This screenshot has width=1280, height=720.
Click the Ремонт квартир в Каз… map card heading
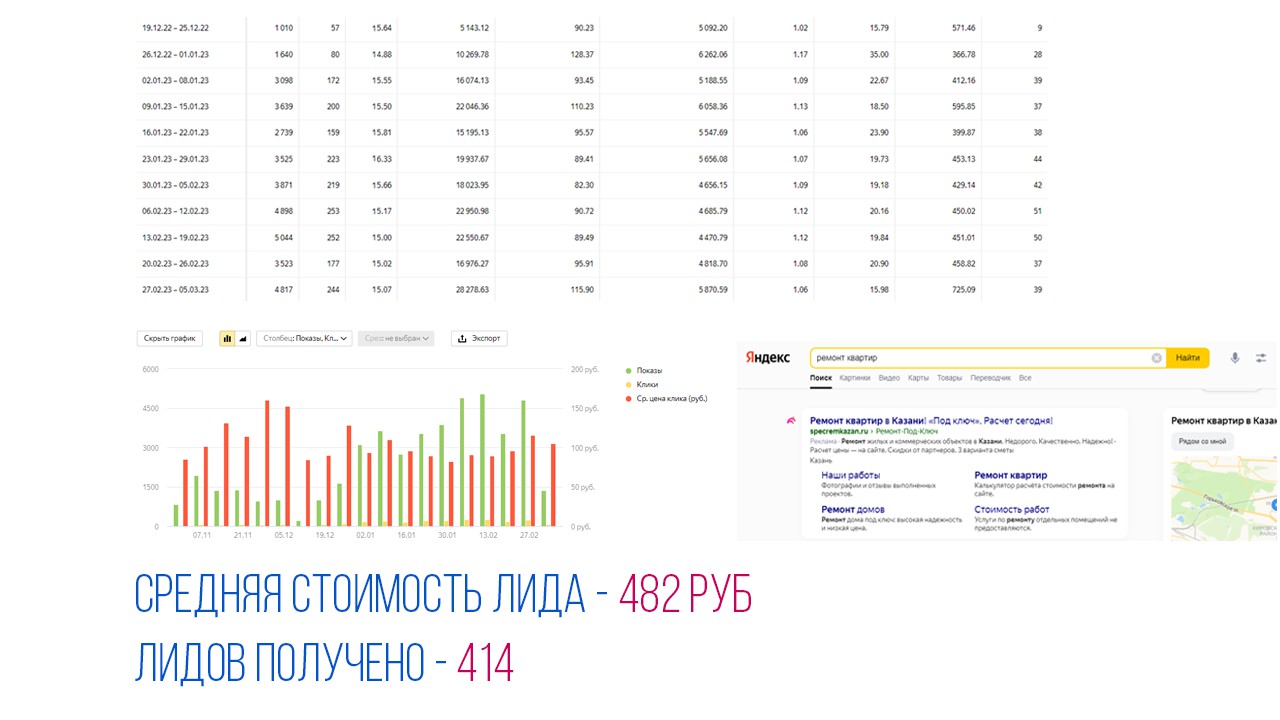[x=1223, y=421]
